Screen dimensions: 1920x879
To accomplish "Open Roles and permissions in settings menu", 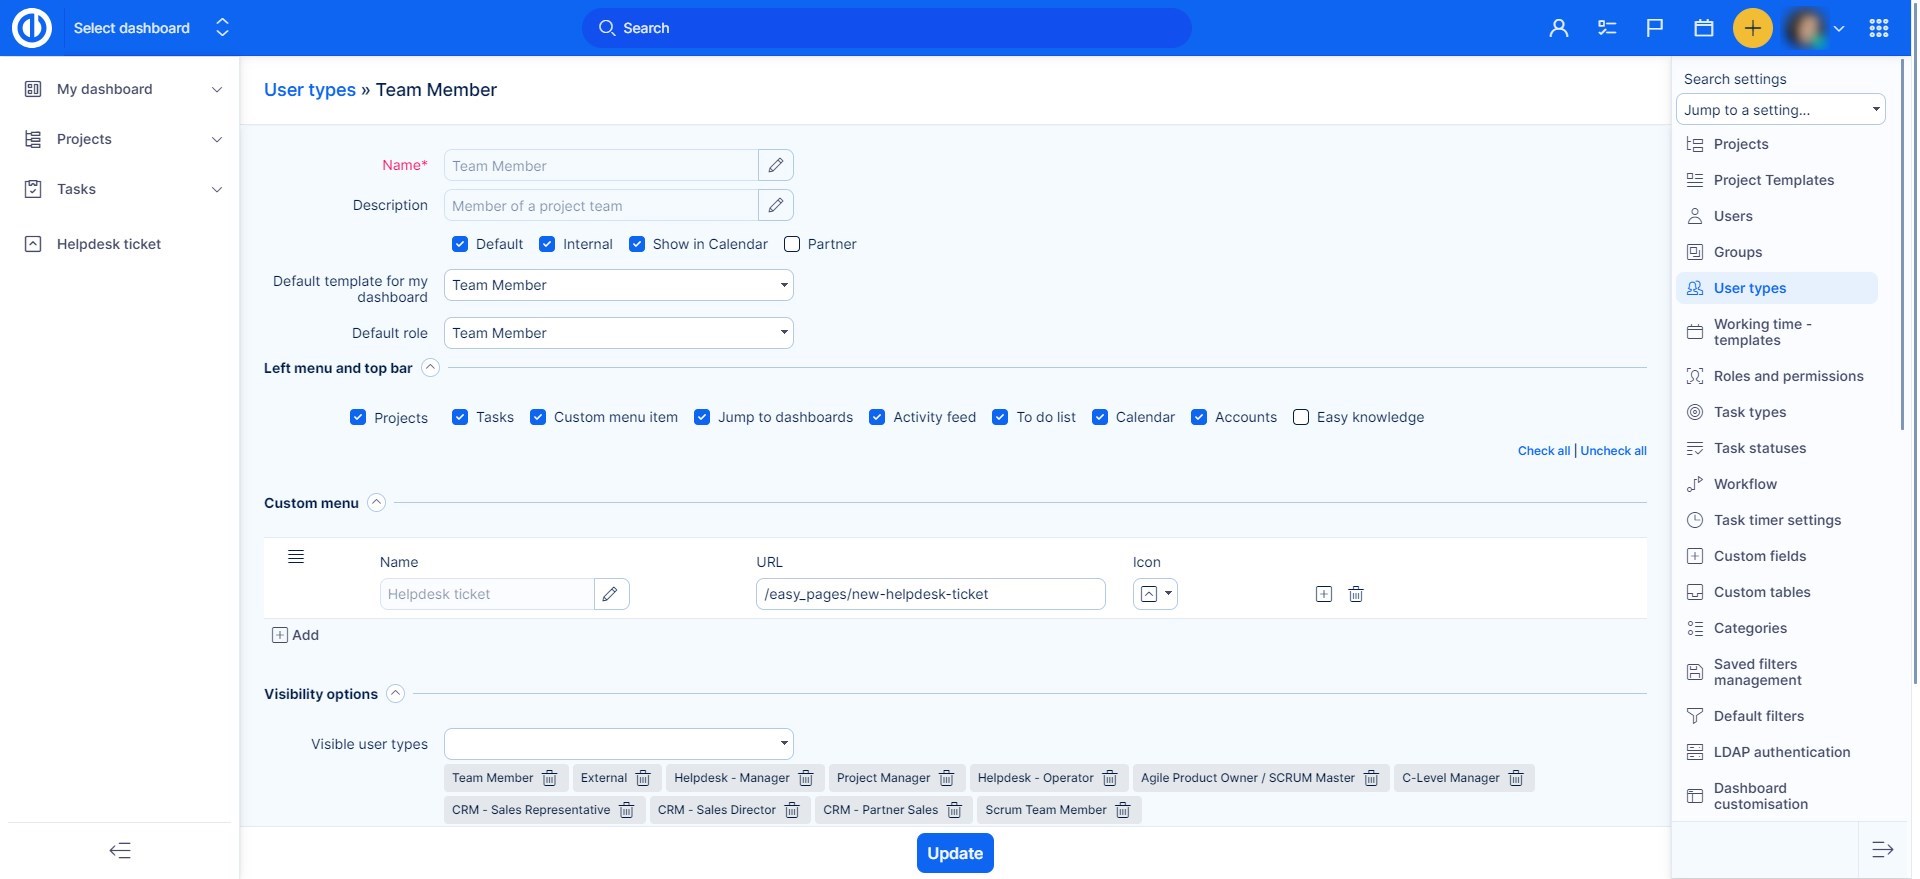I will 1788,376.
